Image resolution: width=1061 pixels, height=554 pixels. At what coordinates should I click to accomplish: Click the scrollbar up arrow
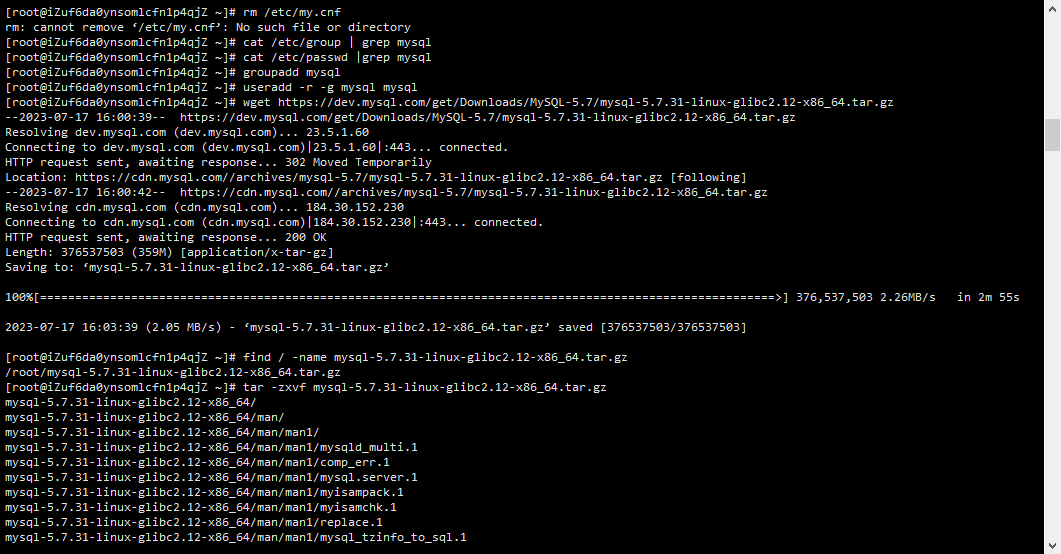tap(1052, 7)
